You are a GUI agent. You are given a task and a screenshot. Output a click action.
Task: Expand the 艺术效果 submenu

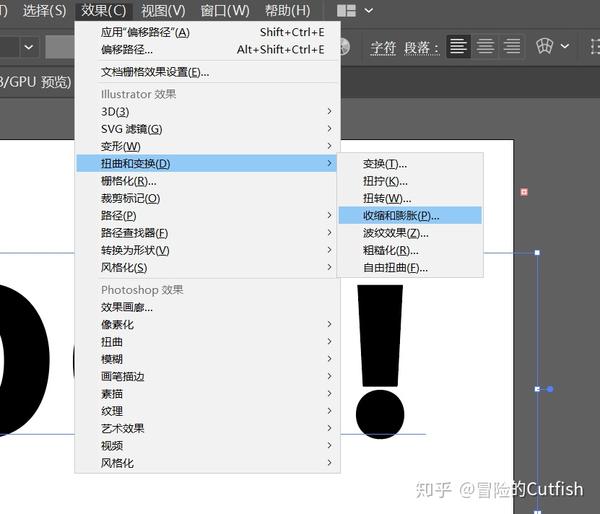(208, 428)
